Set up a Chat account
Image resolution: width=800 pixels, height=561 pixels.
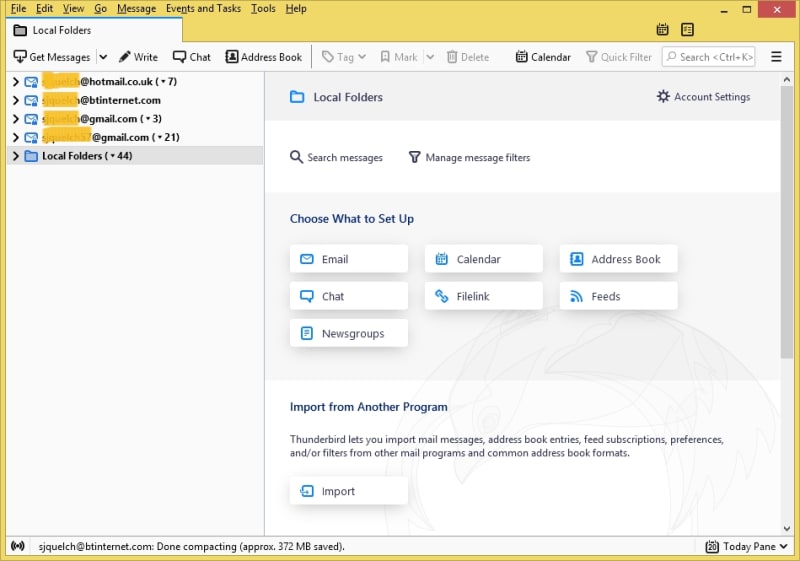point(349,296)
